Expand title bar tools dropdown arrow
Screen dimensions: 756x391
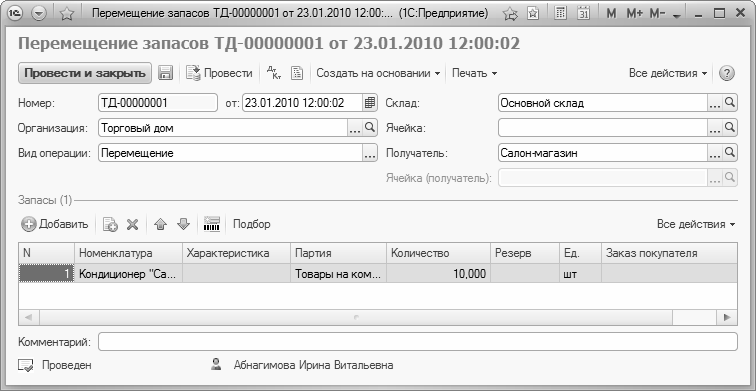point(676,15)
